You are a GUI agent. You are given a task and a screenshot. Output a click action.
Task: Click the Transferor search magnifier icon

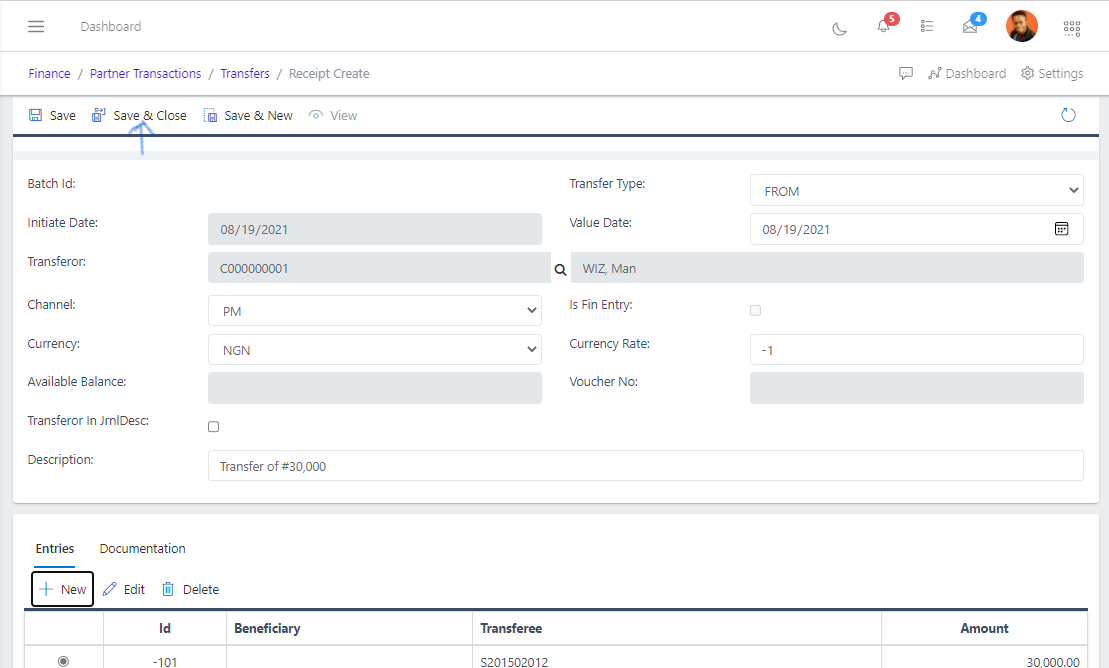tap(560, 270)
